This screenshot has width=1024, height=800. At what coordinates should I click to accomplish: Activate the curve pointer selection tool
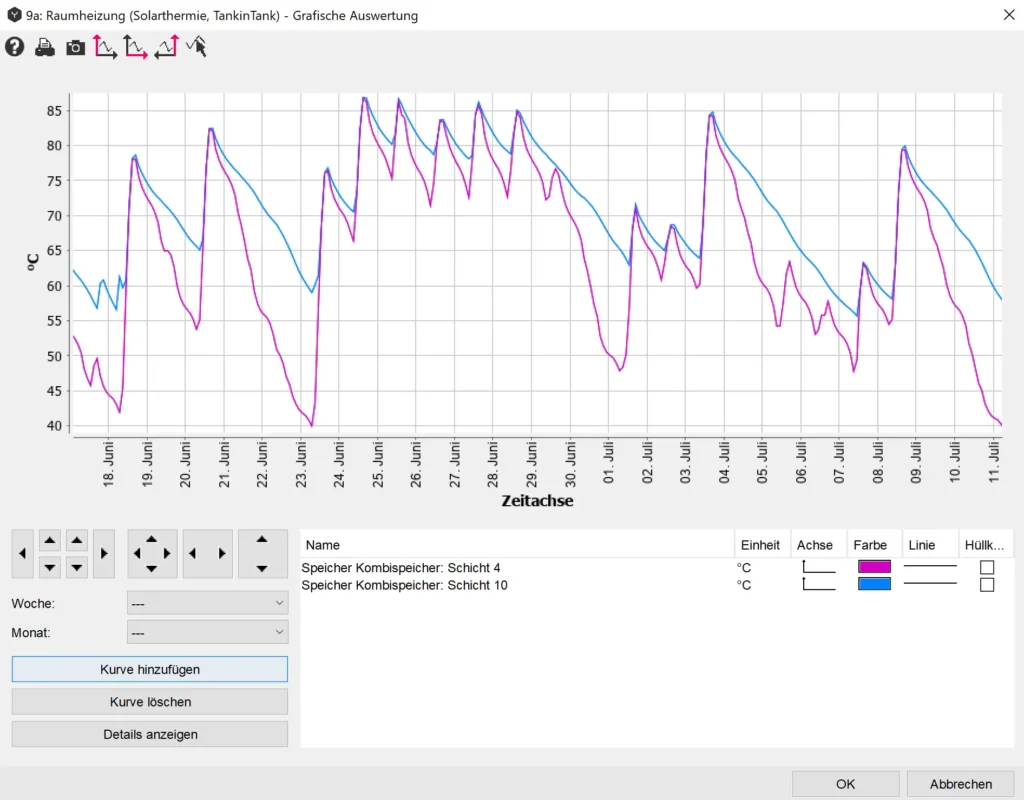pyautogui.click(x=197, y=47)
